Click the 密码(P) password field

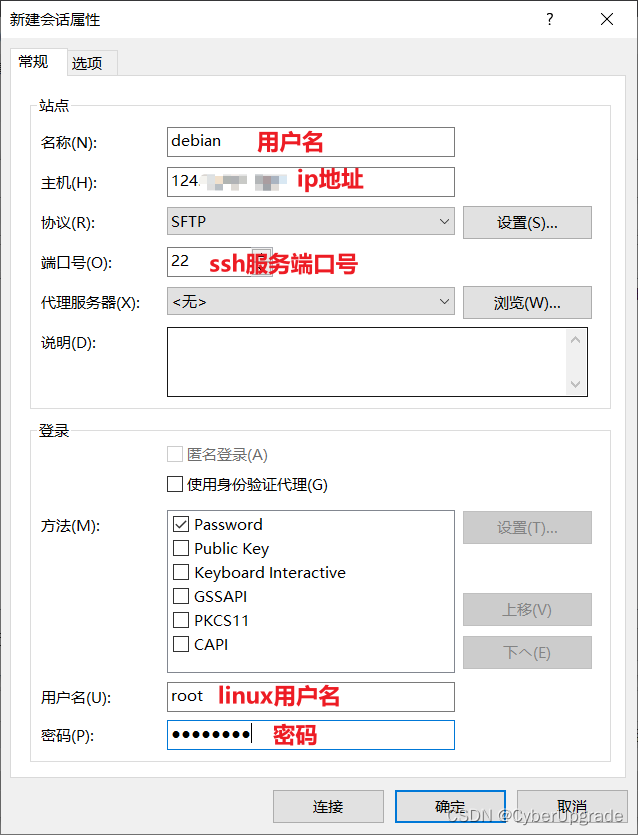(310, 735)
